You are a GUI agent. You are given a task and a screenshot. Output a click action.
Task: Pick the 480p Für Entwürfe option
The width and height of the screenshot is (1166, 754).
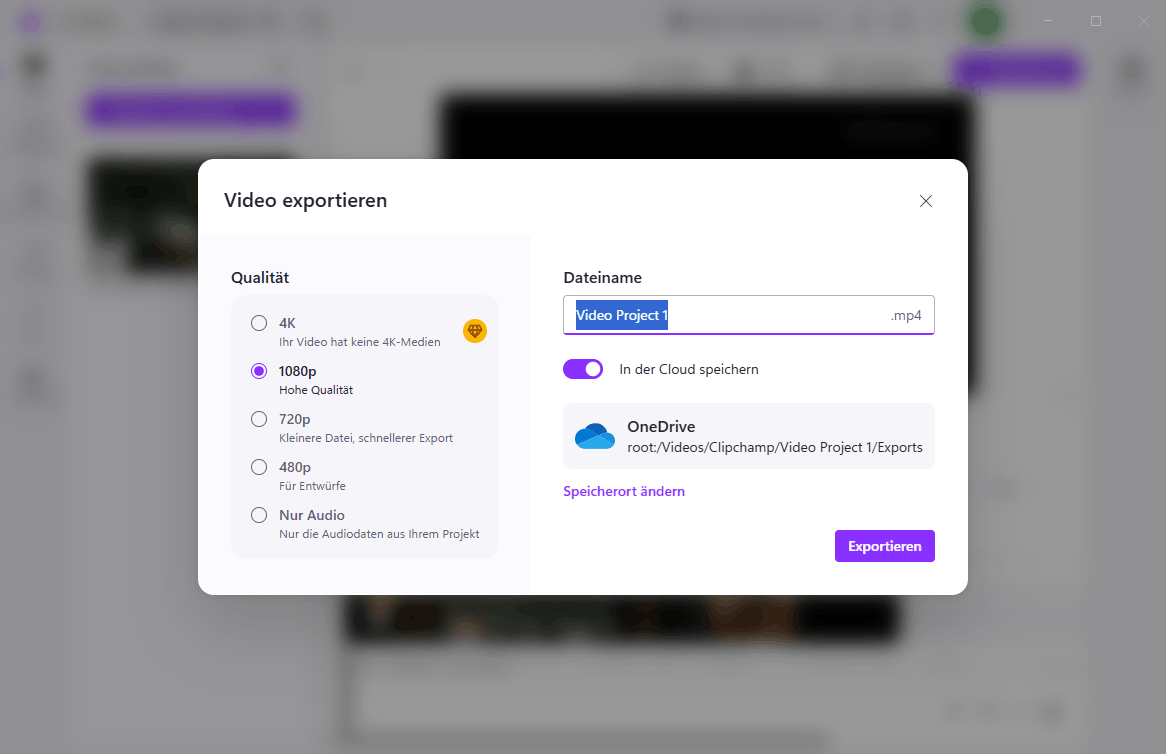pos(259,467)
